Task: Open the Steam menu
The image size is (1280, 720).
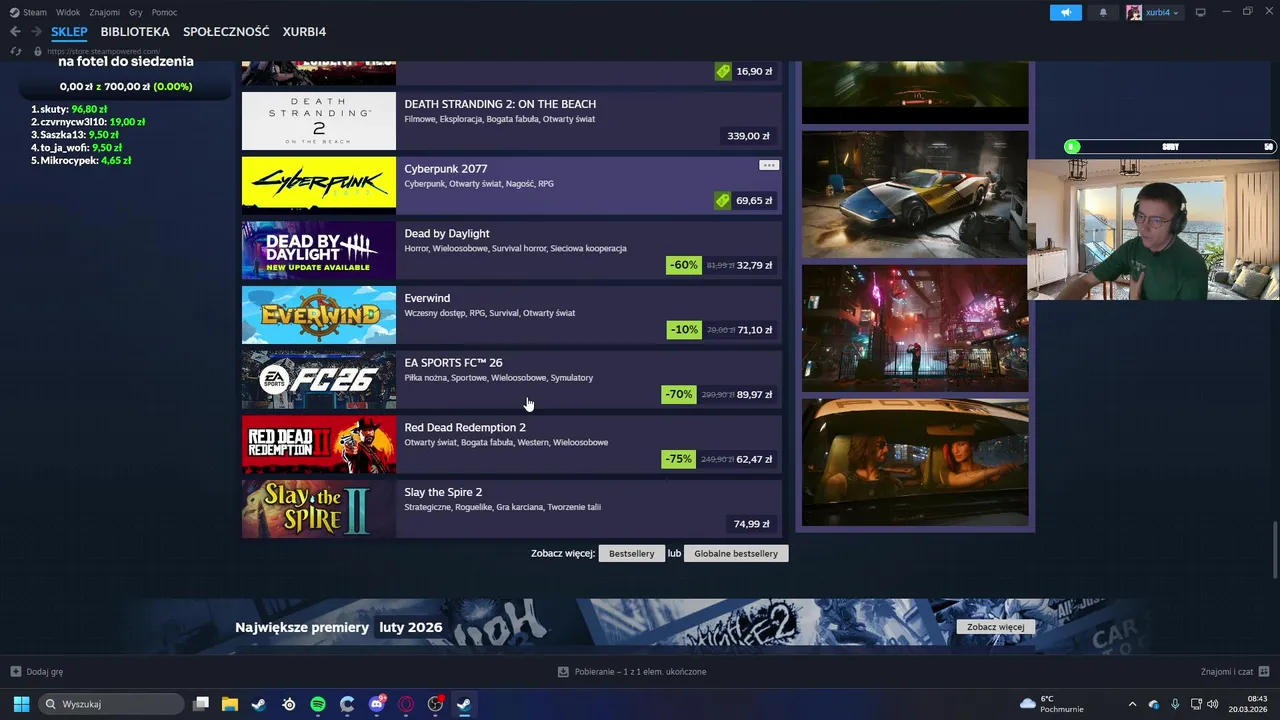Action: [28, 12]
